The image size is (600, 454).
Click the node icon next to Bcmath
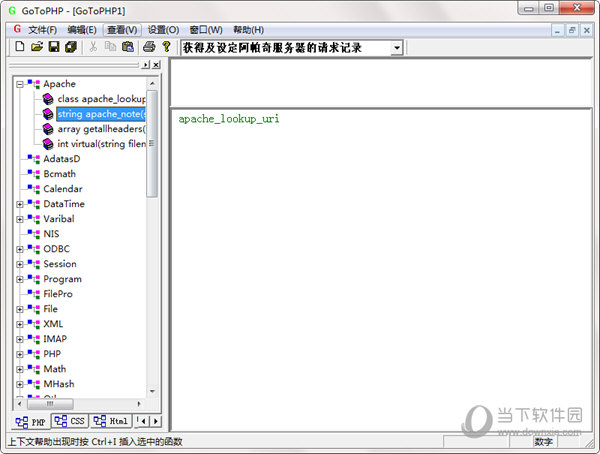pyautogui.click(x=34, y=174)
